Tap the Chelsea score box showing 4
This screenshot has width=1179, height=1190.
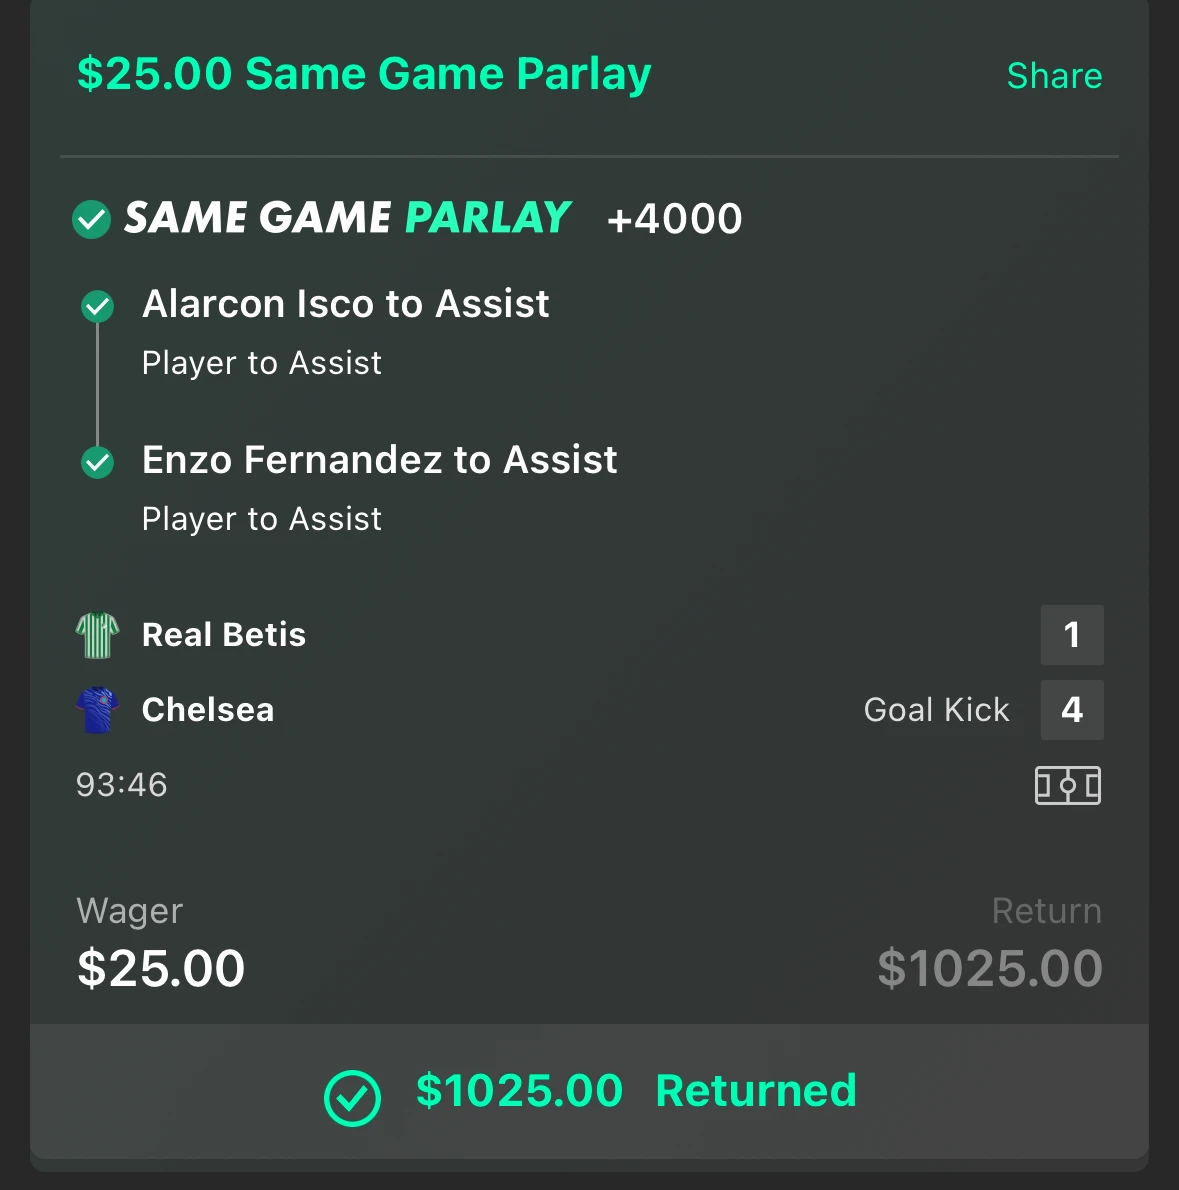click(1072, 710)
